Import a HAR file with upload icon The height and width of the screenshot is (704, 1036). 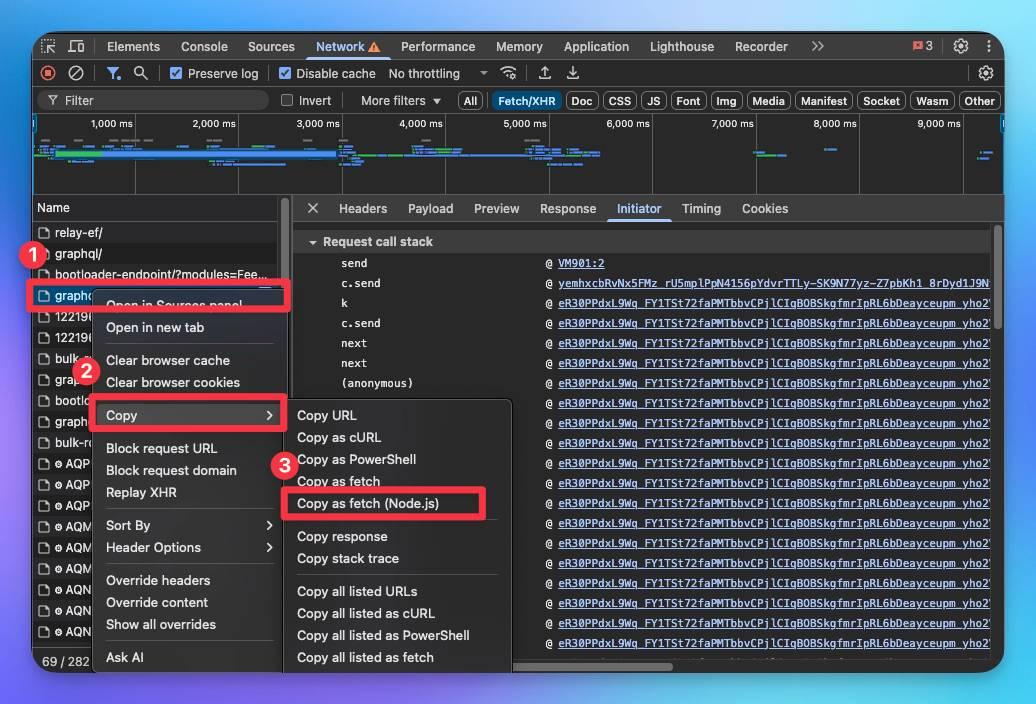coord(544,73)
